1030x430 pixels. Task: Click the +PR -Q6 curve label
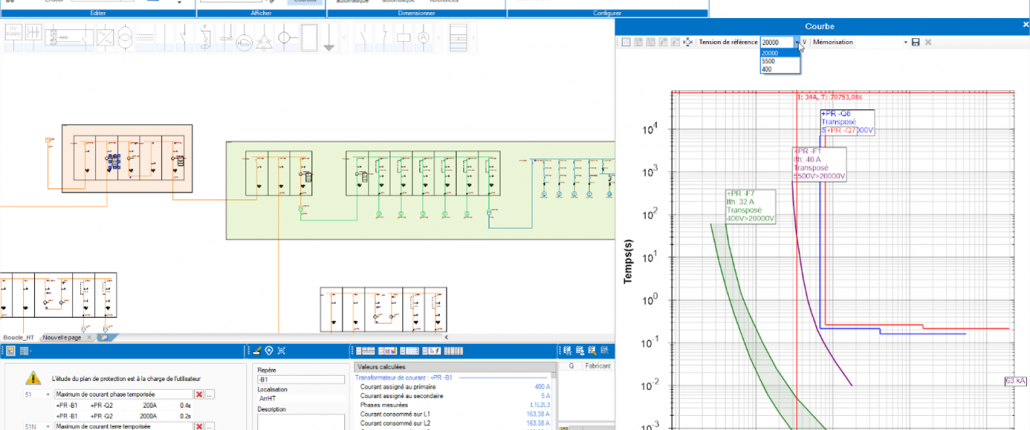(x=848, y=122)
